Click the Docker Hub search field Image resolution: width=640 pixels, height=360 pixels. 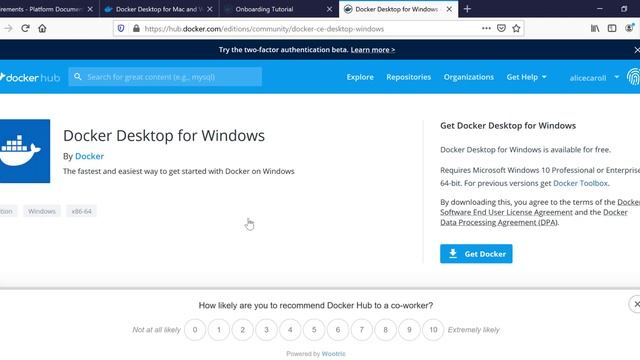165,77
